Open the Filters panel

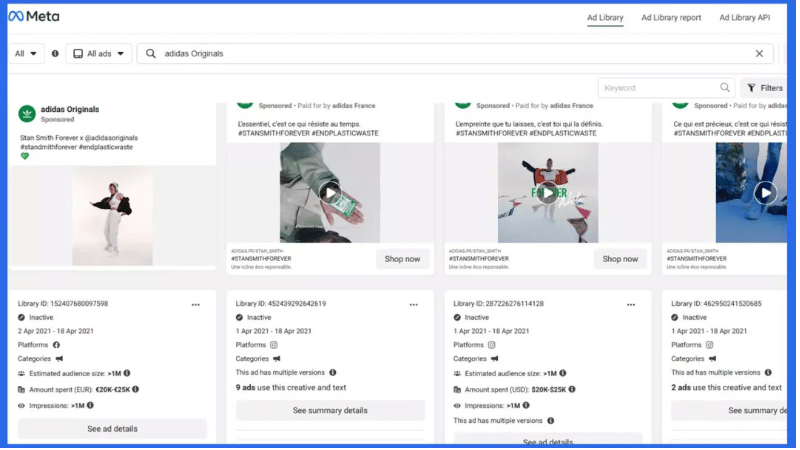[x=764, y=88]
